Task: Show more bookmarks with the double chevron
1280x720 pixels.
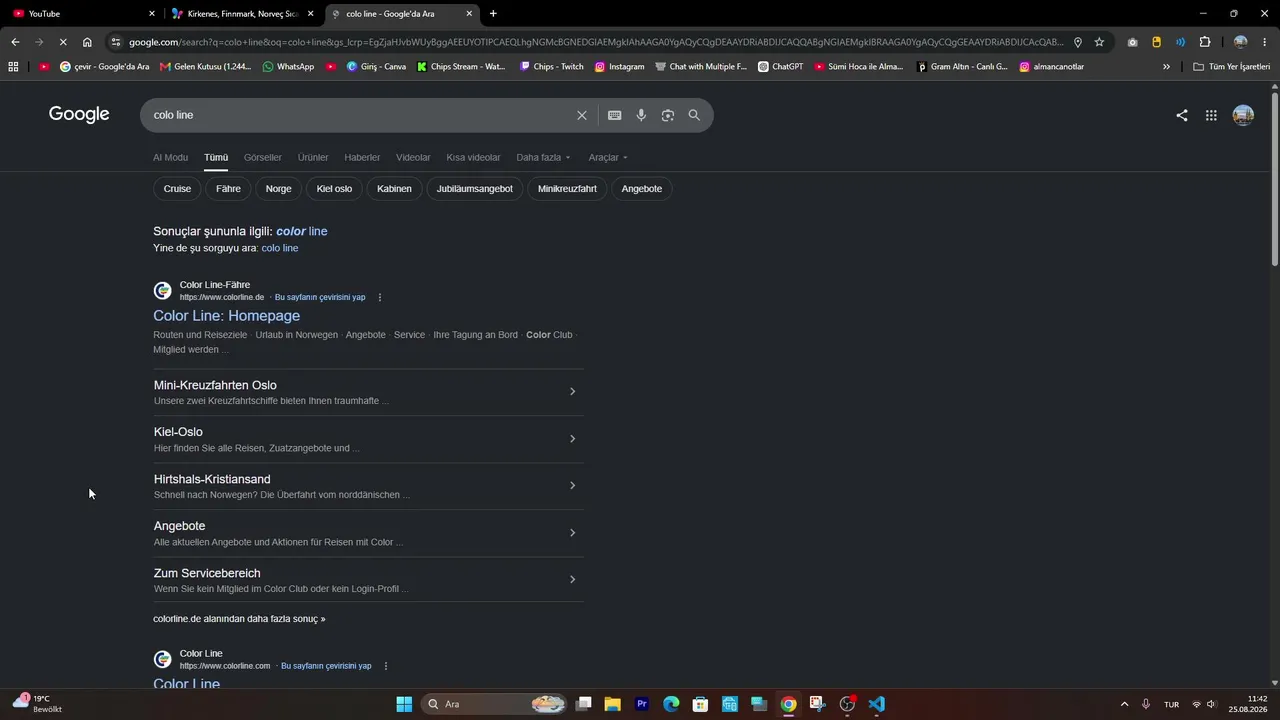Action: pyautogui.click(x=1166, y=67)
